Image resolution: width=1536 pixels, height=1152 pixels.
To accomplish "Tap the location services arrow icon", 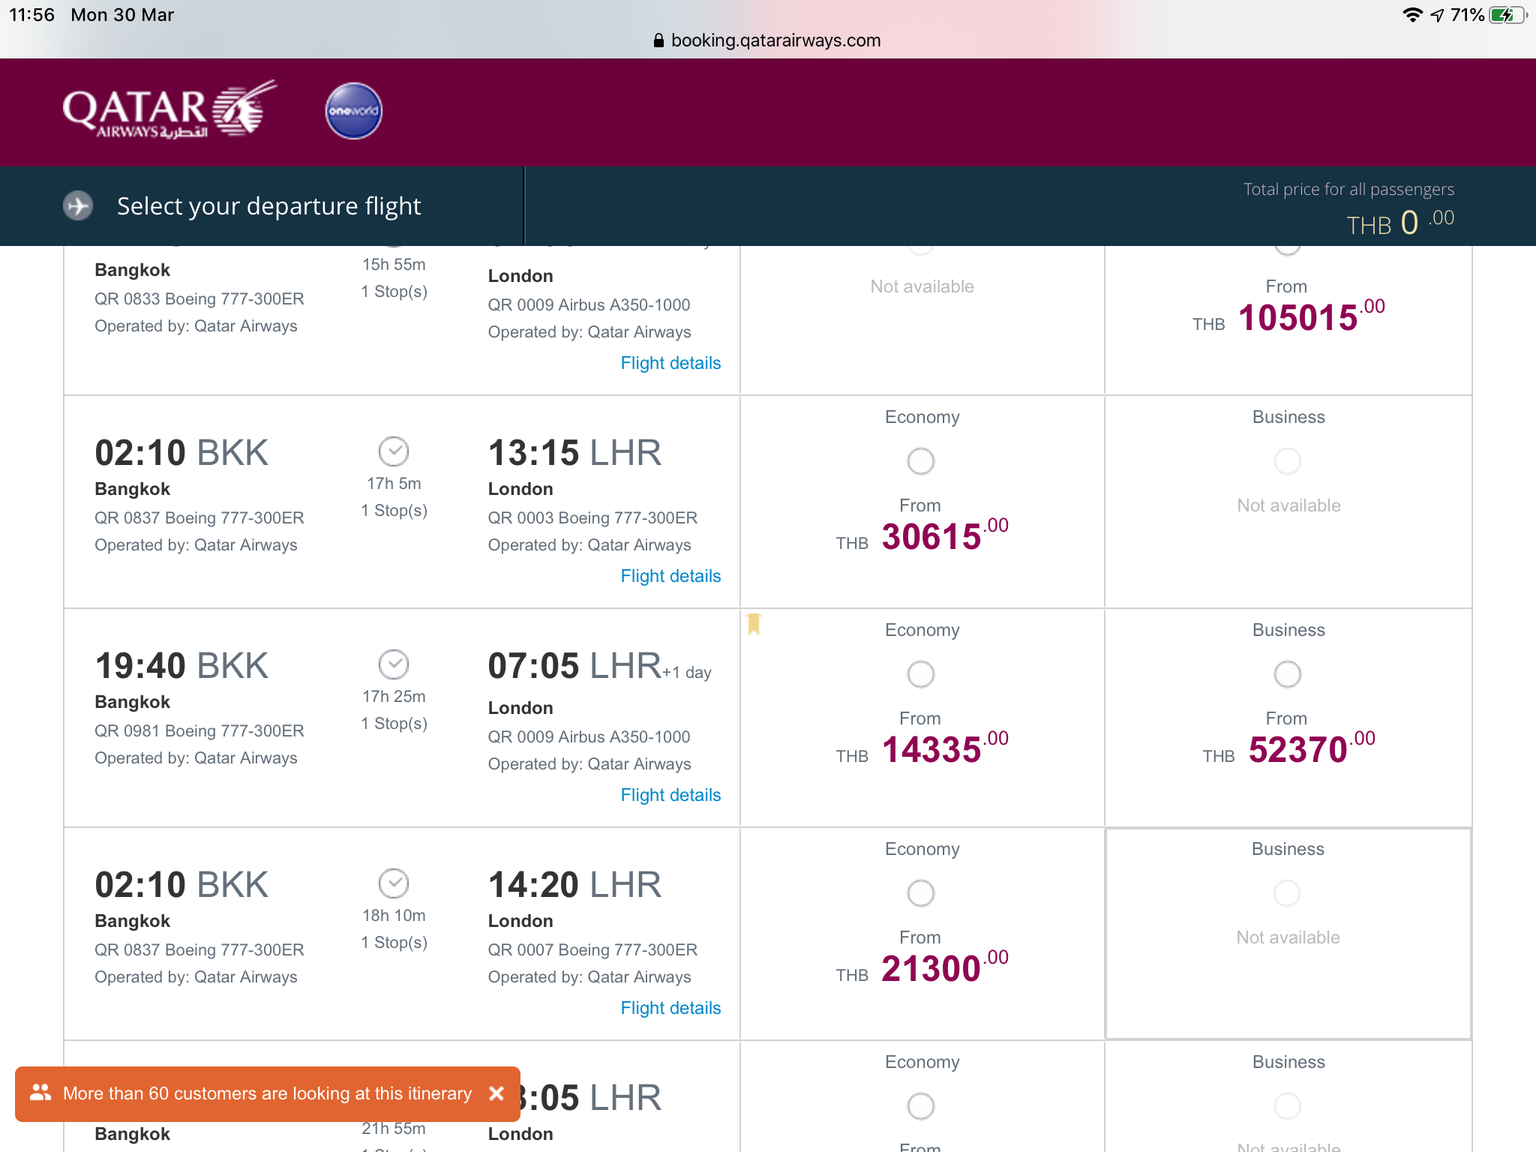I will coord(1437,15).
